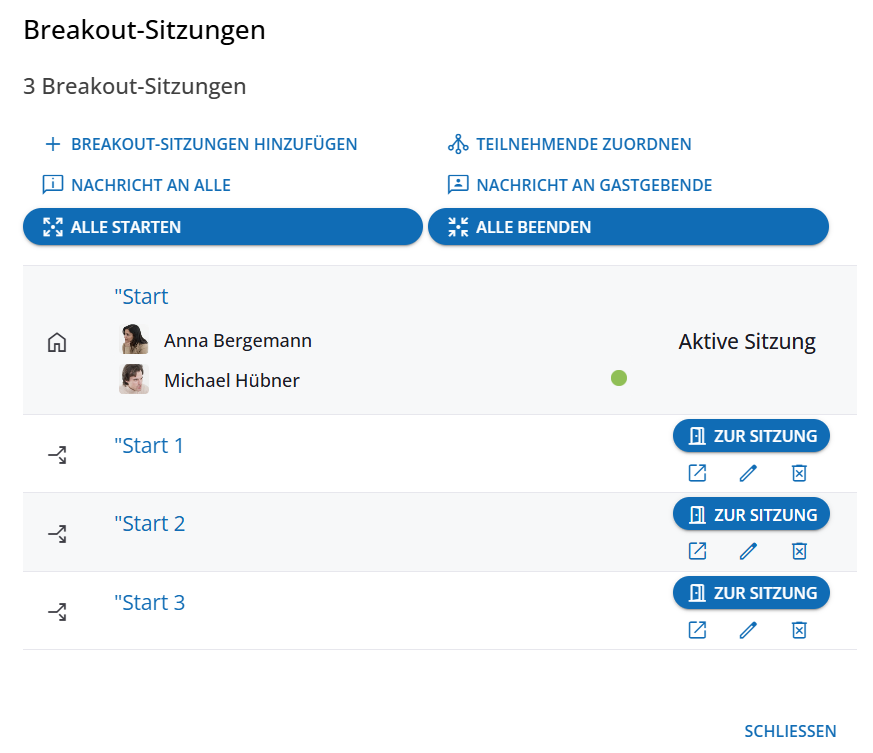
Task: Send NACHRICHT AN ALLE message
Action: pyautogui.click(x=136, y=185)
